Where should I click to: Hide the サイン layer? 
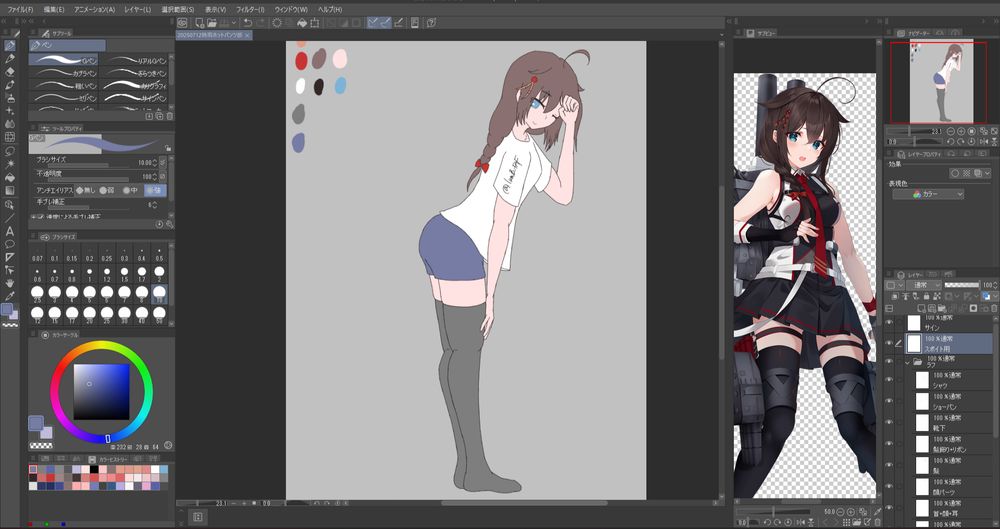889,322
